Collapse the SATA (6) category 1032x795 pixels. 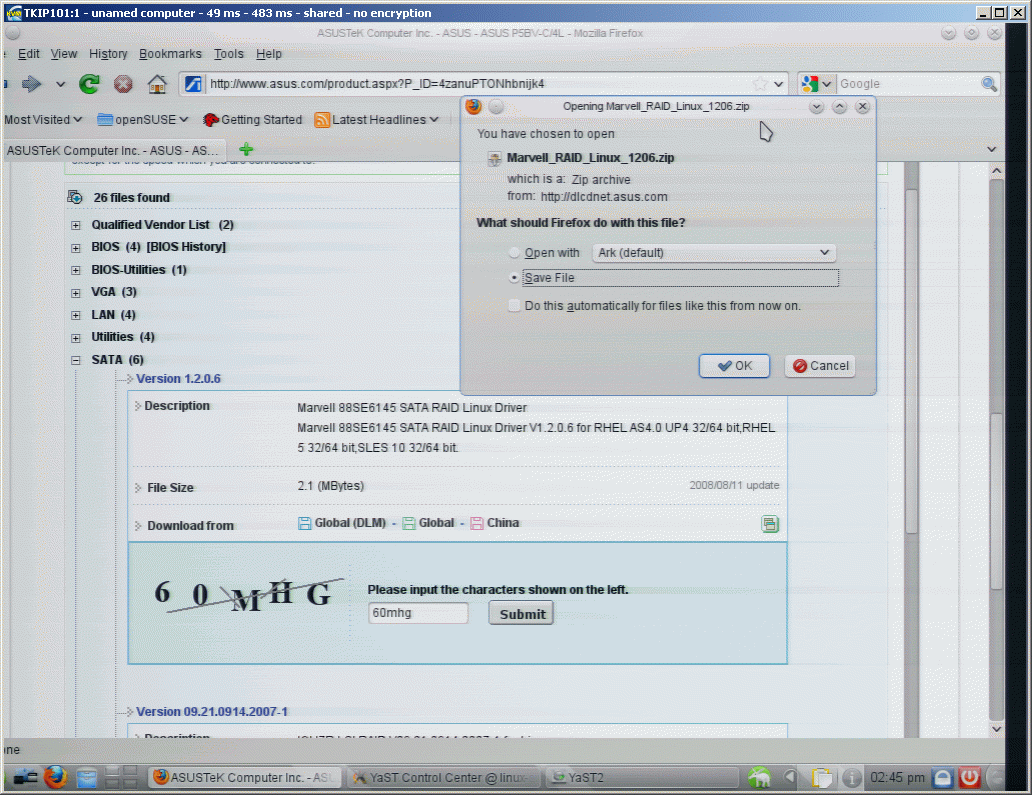[x=76, y=360]
